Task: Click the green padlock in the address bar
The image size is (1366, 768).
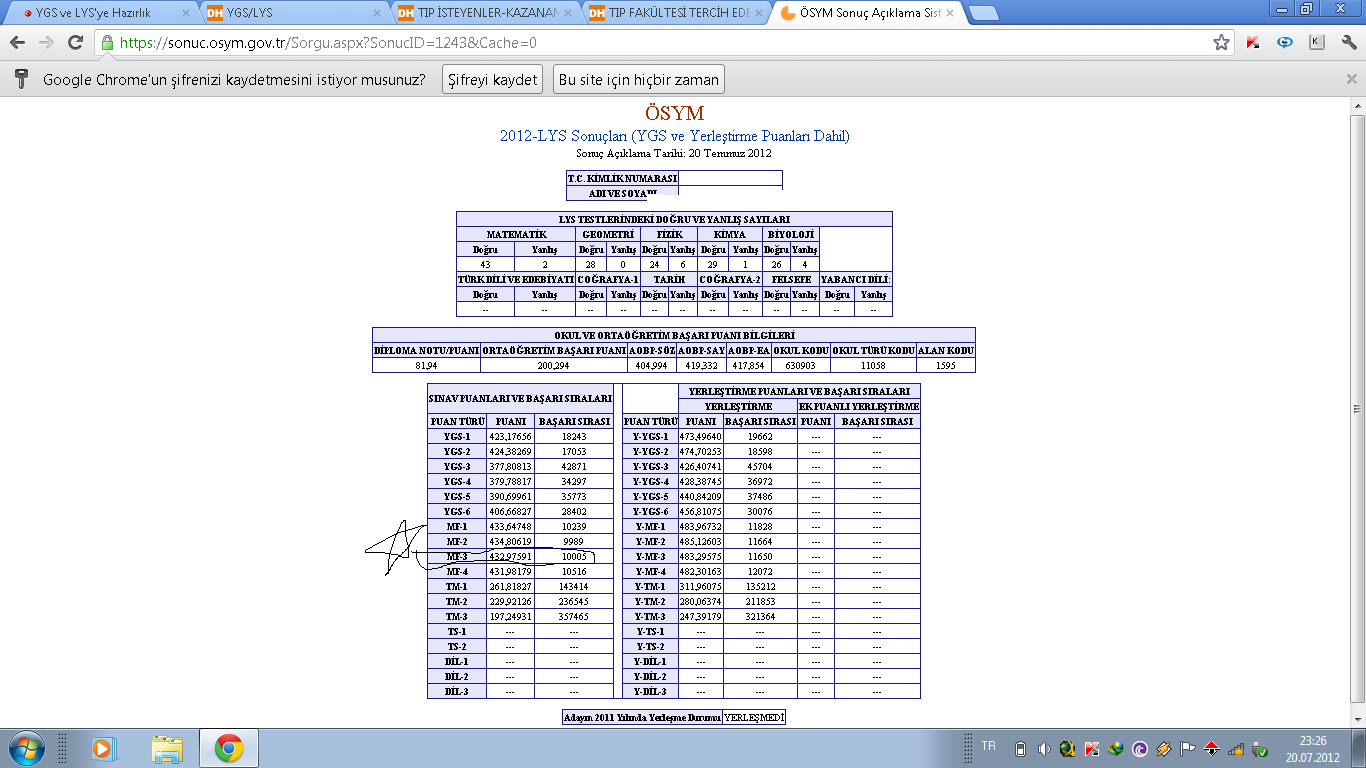Action: click(108, 43)
